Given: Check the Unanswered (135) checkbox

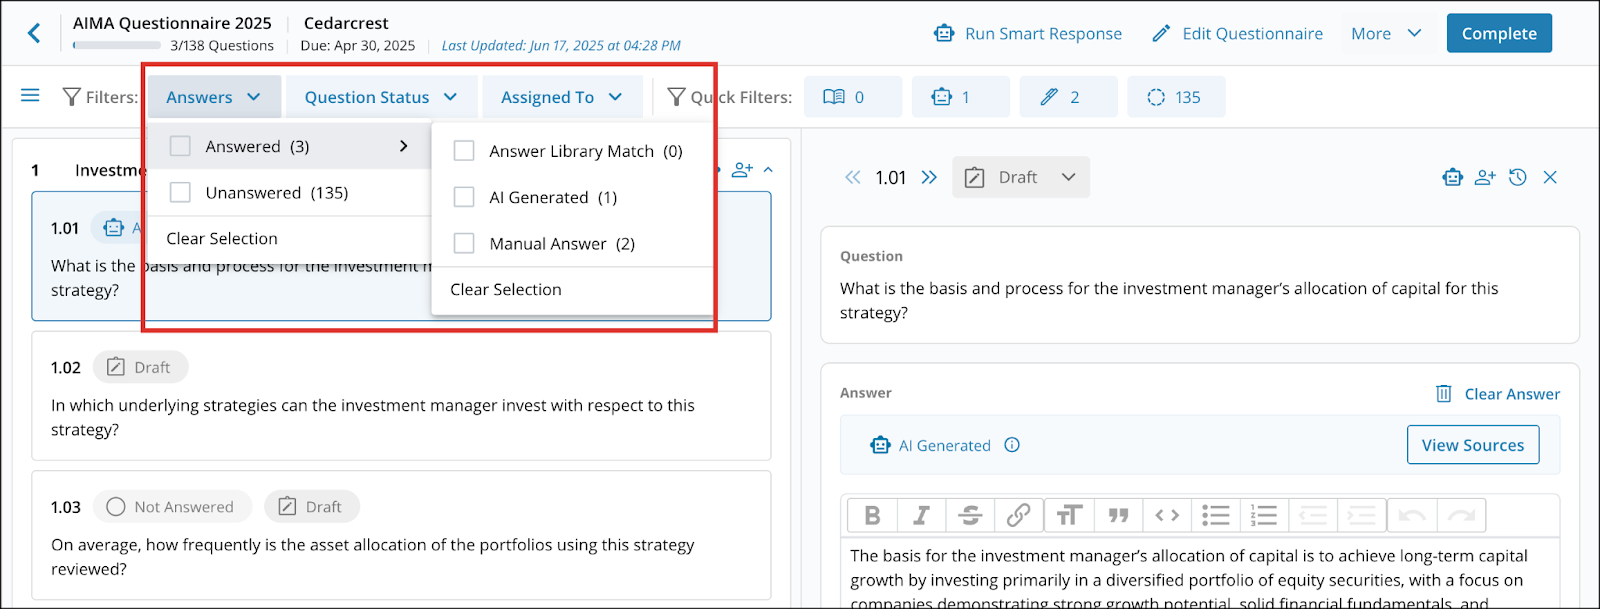Looking at the screenshot, I should click(x=180, y=192).
